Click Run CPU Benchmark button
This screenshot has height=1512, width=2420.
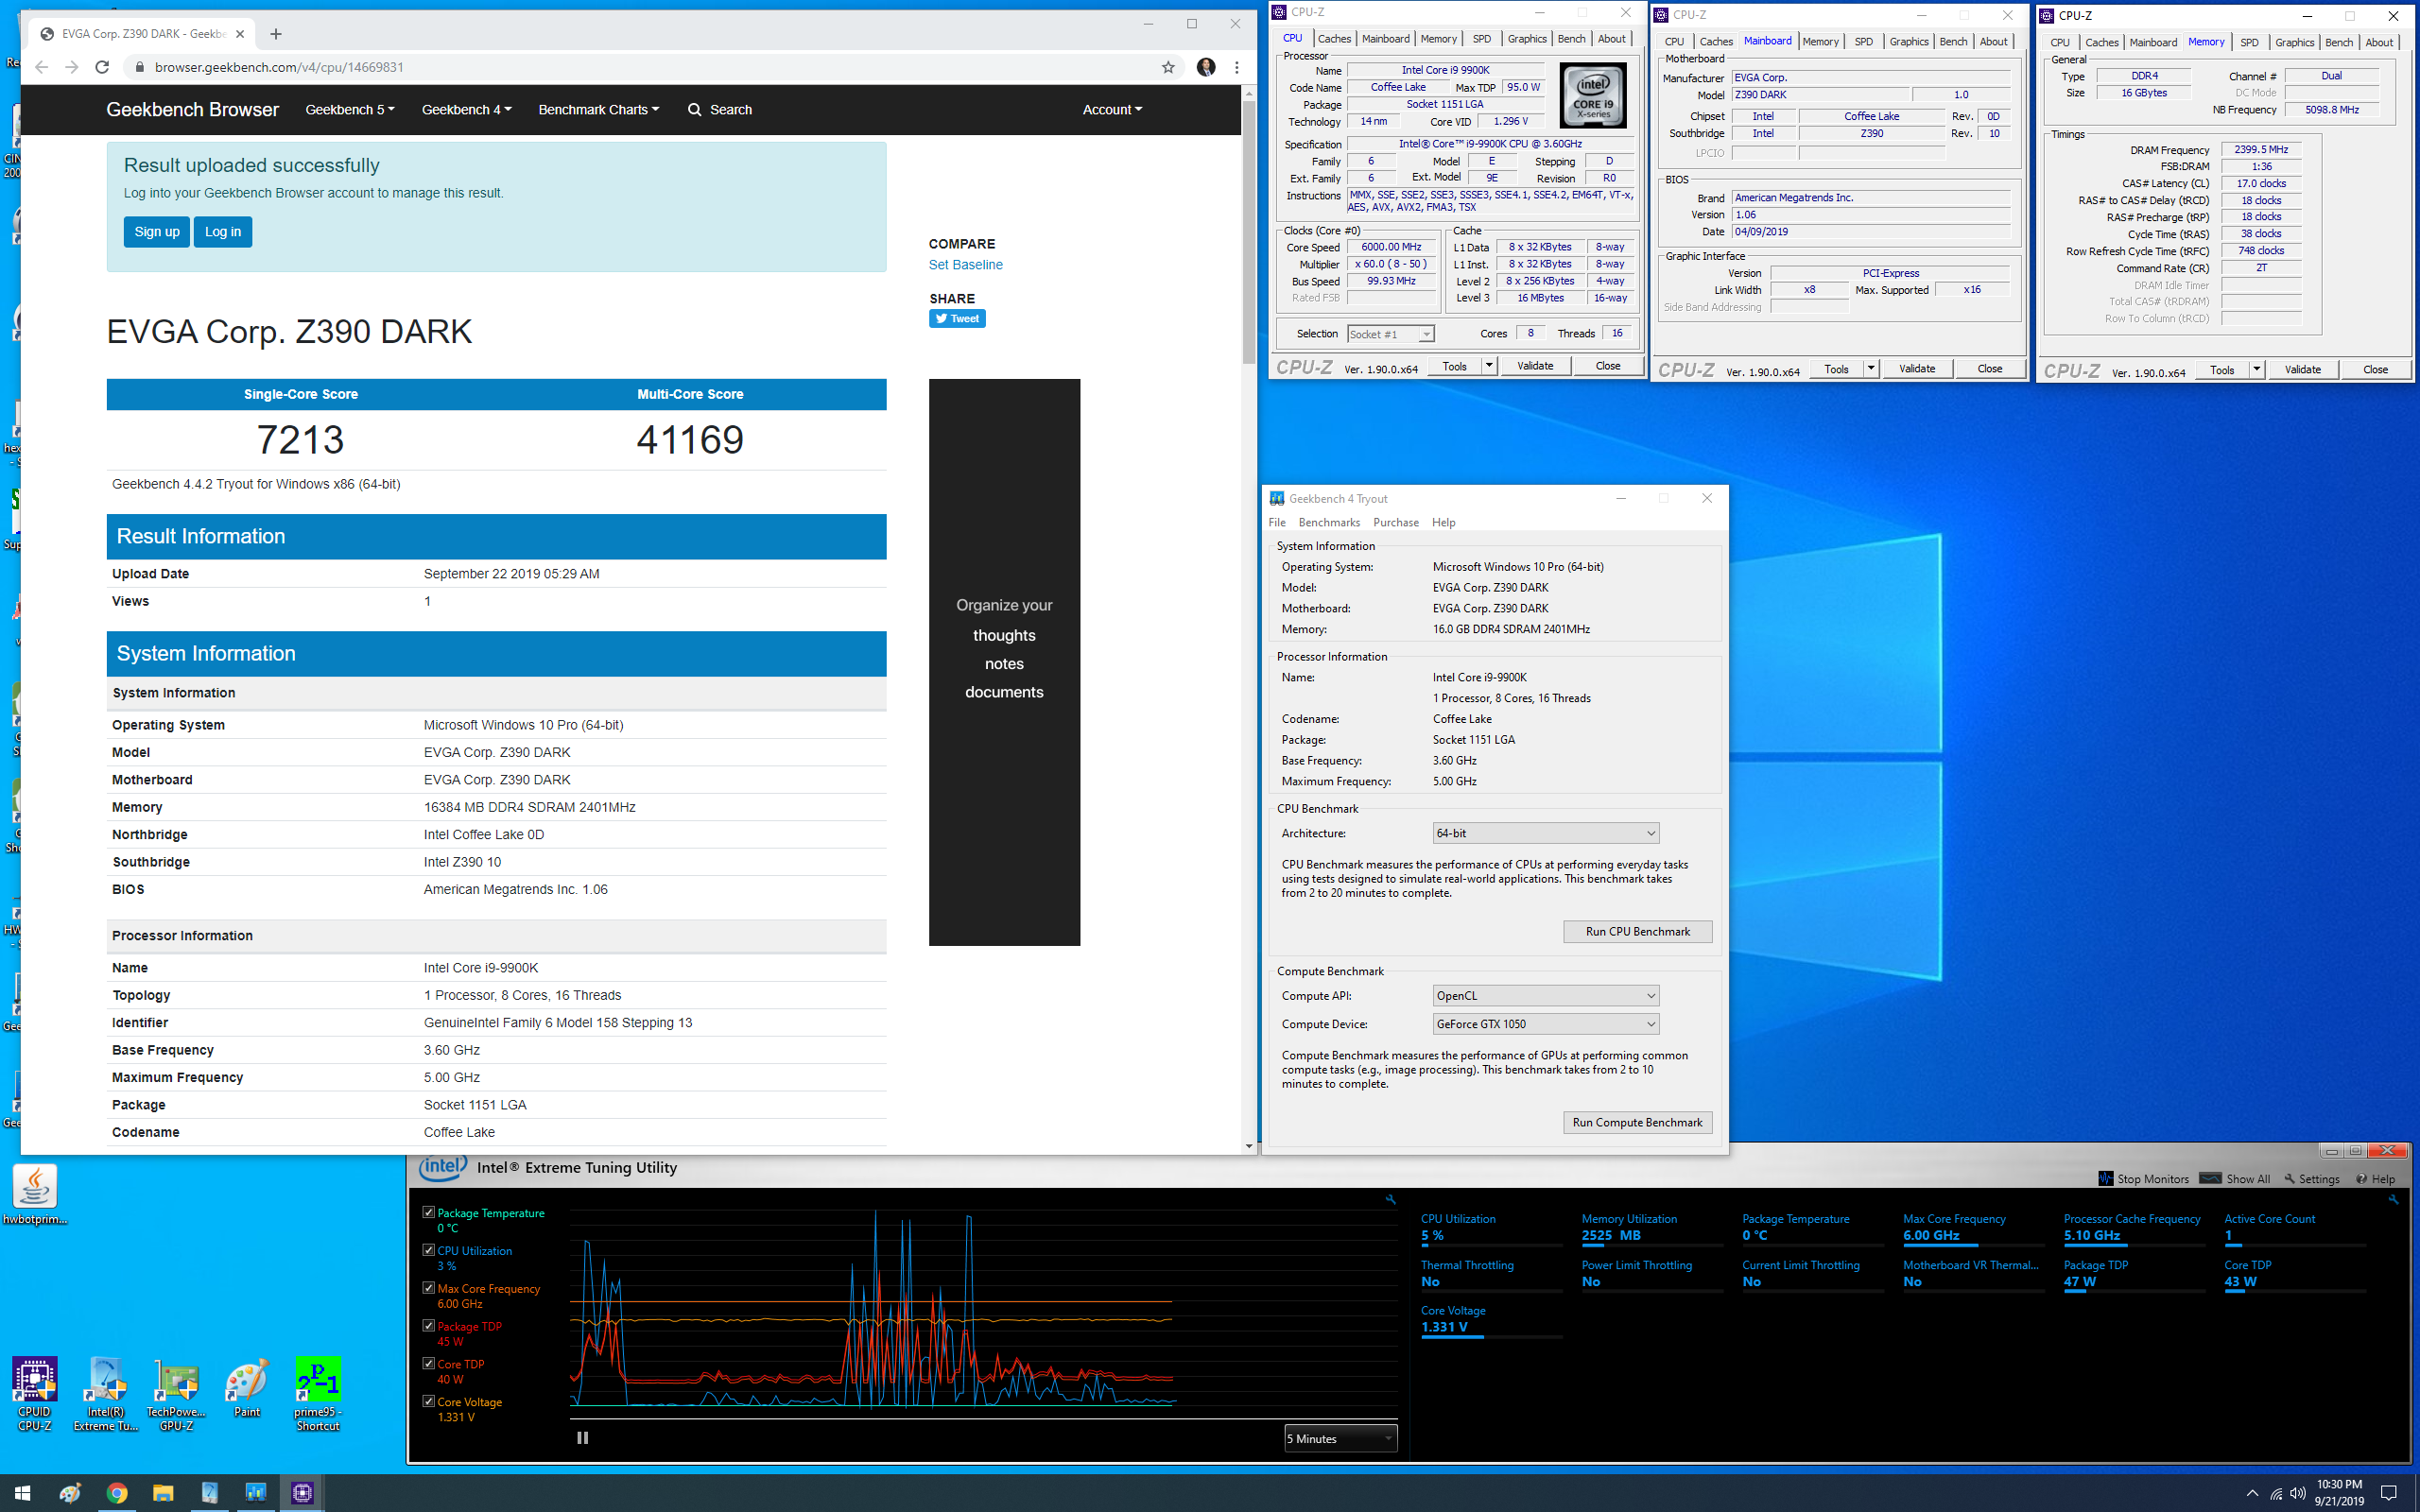tap(1637, 932)
